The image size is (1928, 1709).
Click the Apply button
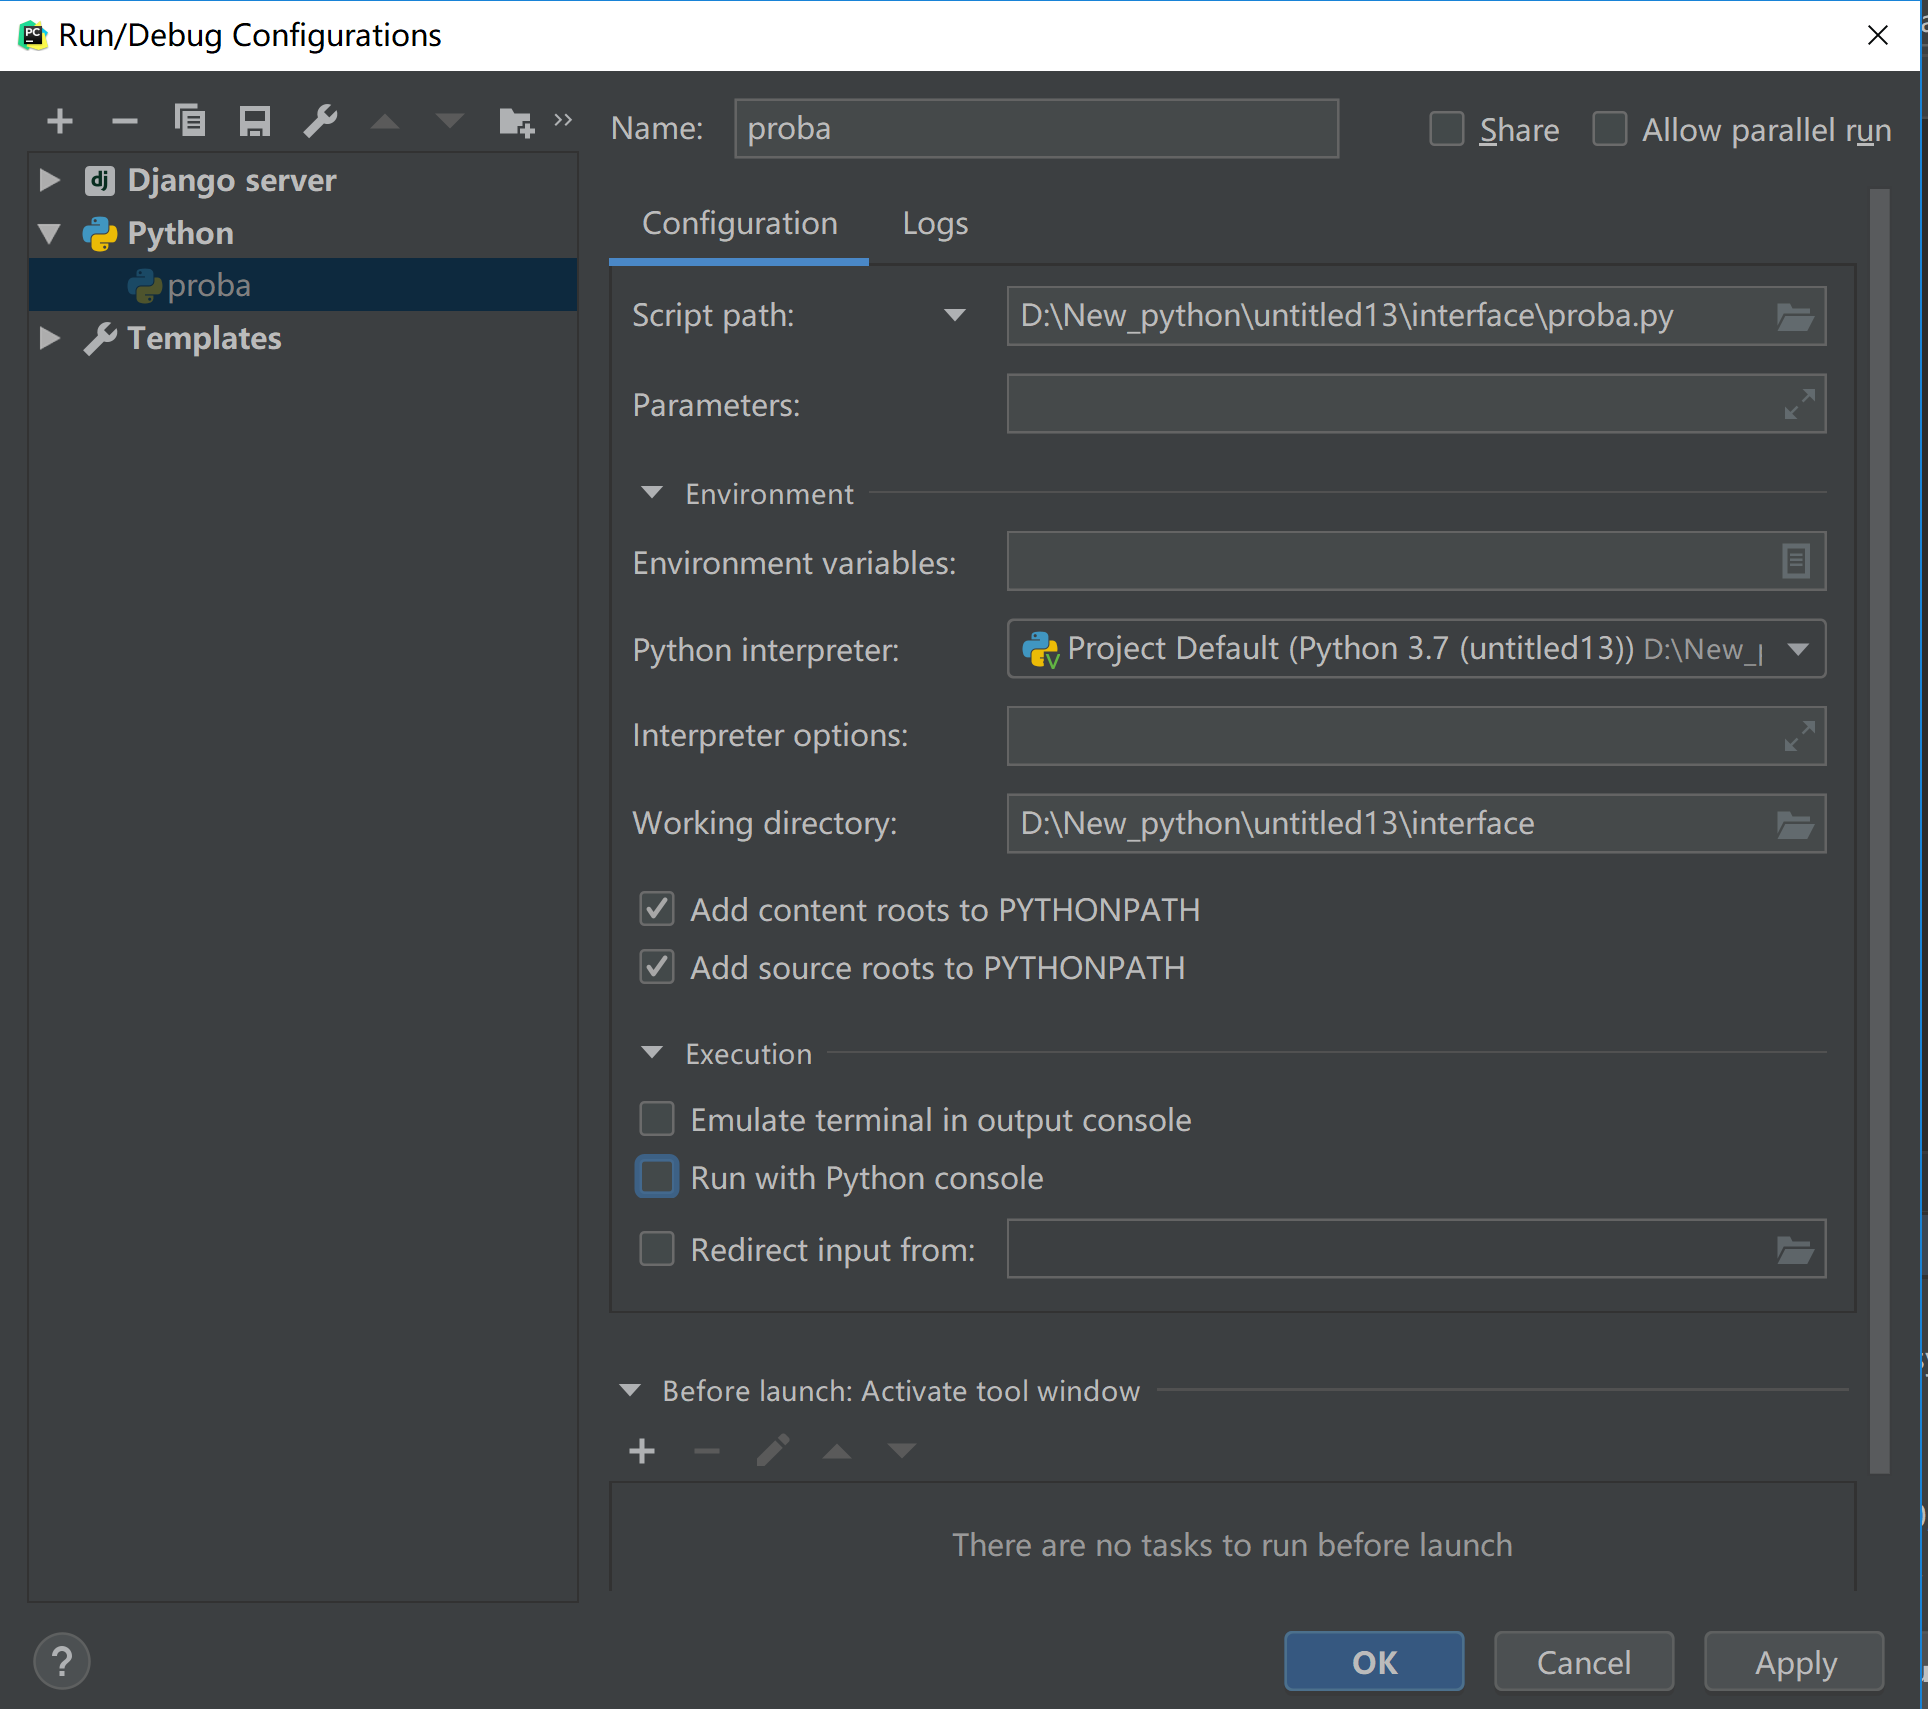pyautogui.click(x=1793, y=1661)
